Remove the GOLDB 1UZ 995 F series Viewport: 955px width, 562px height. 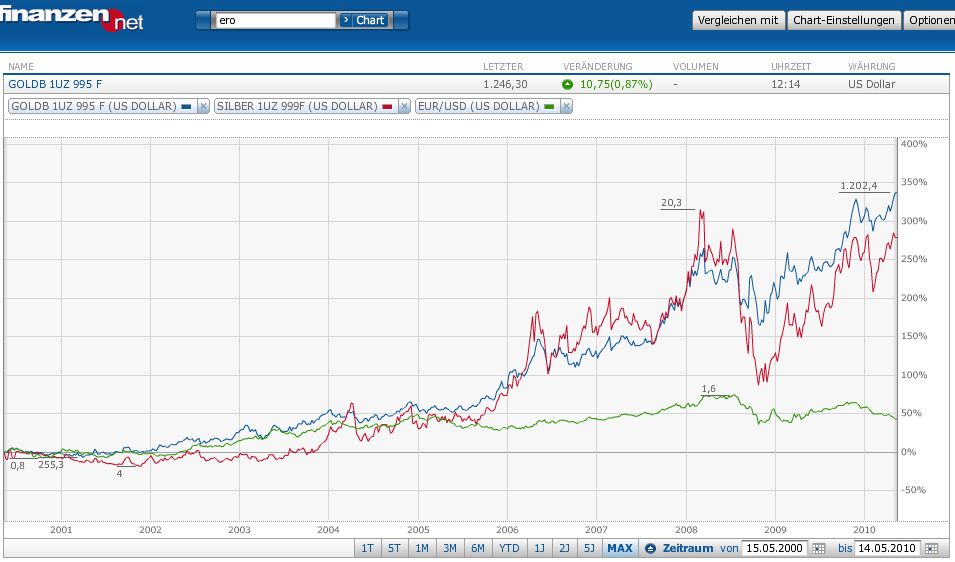[x=202, y=106]
